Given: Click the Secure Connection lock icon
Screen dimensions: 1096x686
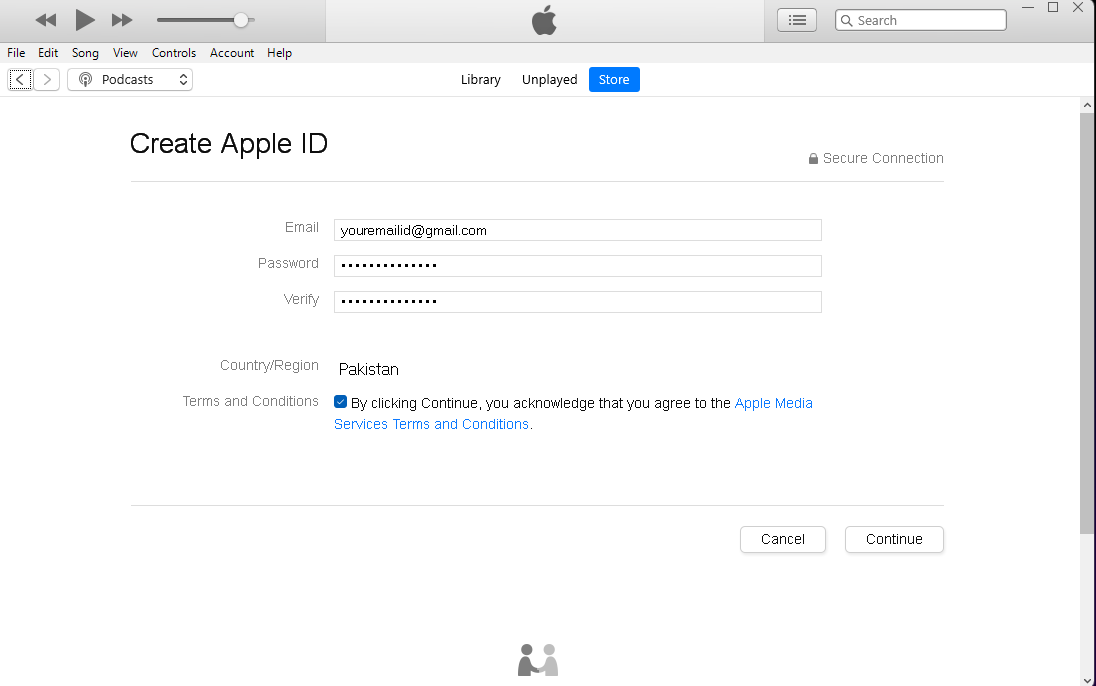Looking at the screenshot, I should tap(813, 159).
